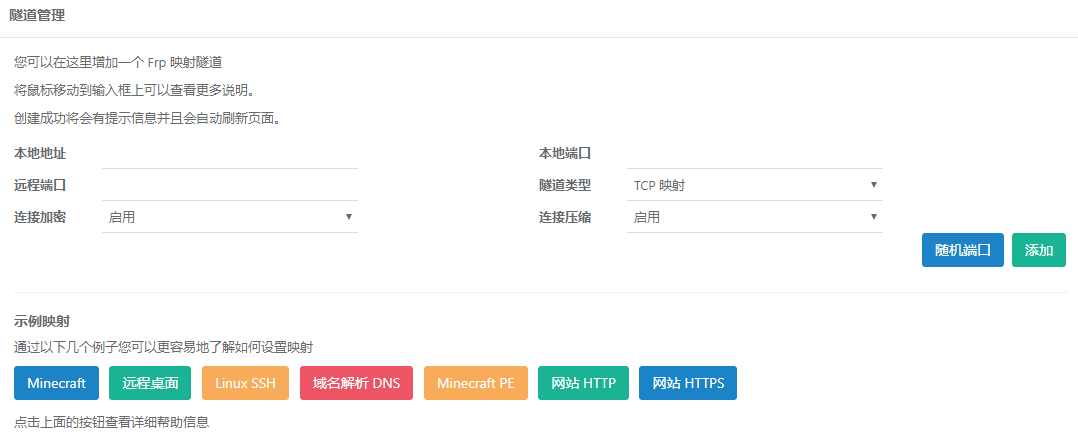Open the 连接压缩 dropdown
Image resolution: width=1078 pixels, height=435 pixels.
tap(754, 217)
